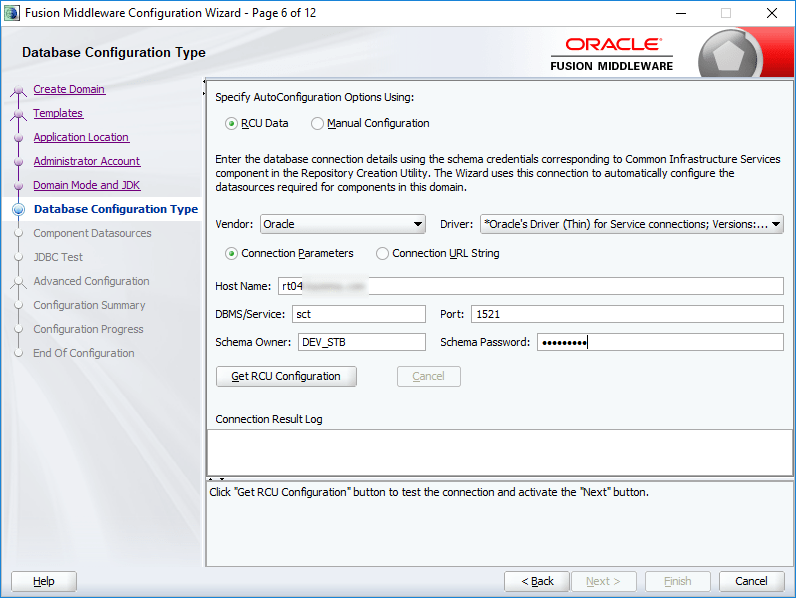Click the Schema Password field
The height and width of the screenshot is (598, 796).
[x=660, y=342]
